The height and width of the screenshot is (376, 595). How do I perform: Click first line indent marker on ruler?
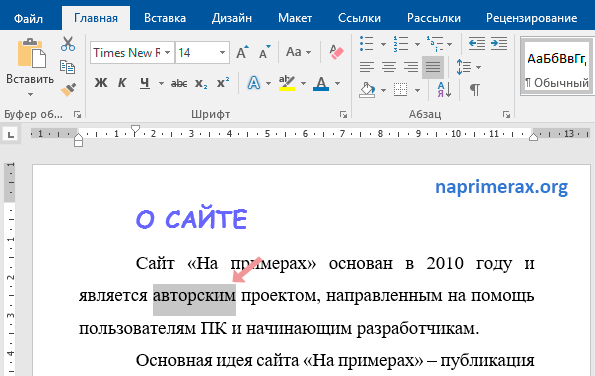[x=135, y=130]
